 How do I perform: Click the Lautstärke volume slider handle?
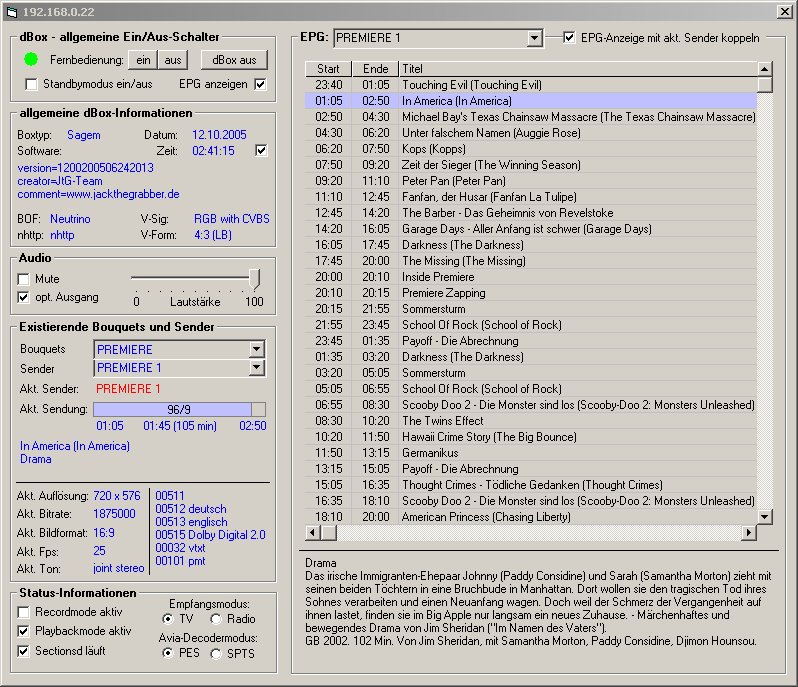255,279
